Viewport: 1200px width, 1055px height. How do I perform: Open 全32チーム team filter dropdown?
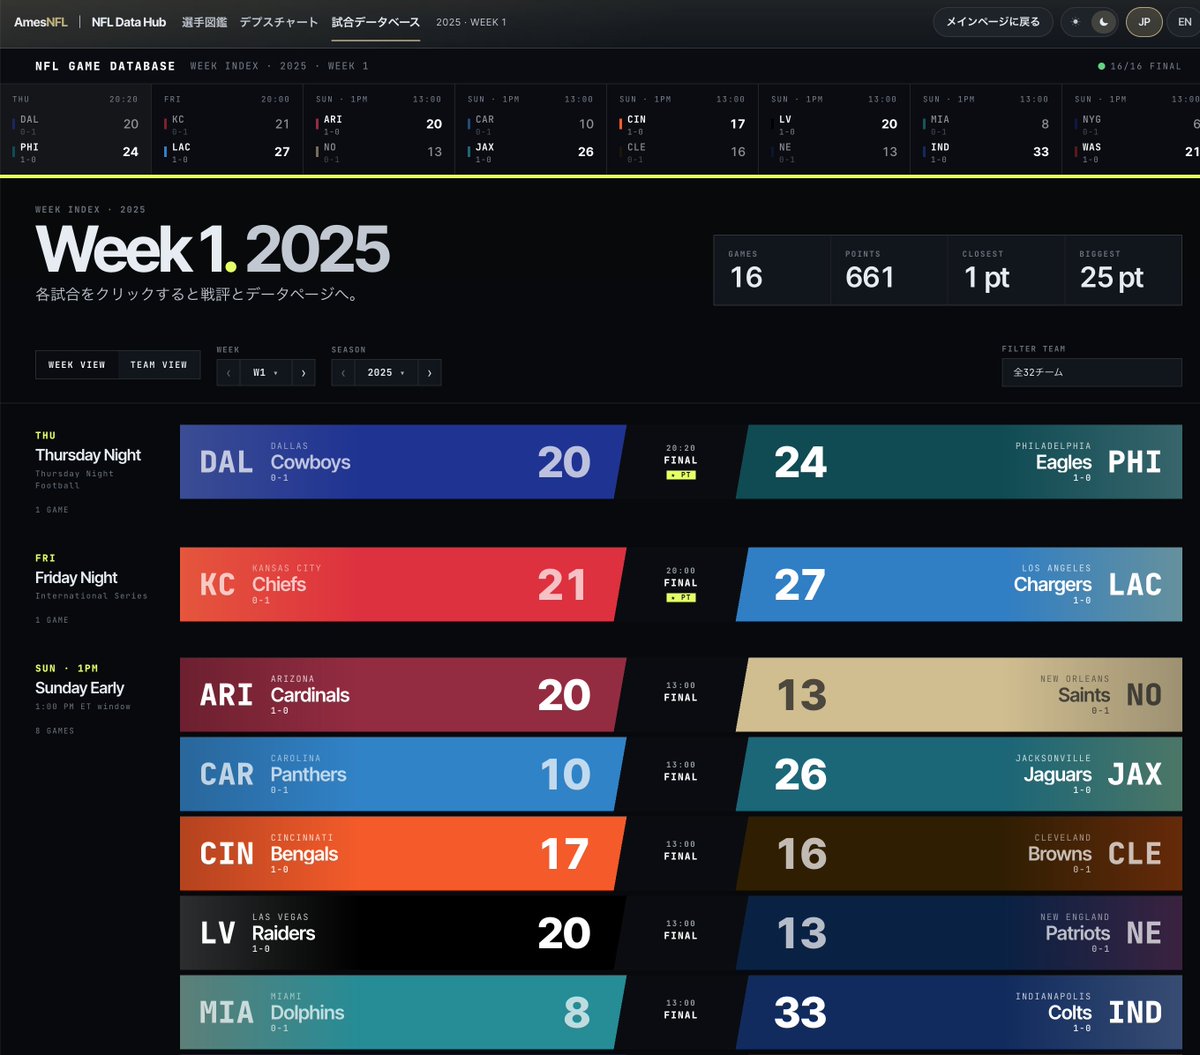[x=1092, y=372]
